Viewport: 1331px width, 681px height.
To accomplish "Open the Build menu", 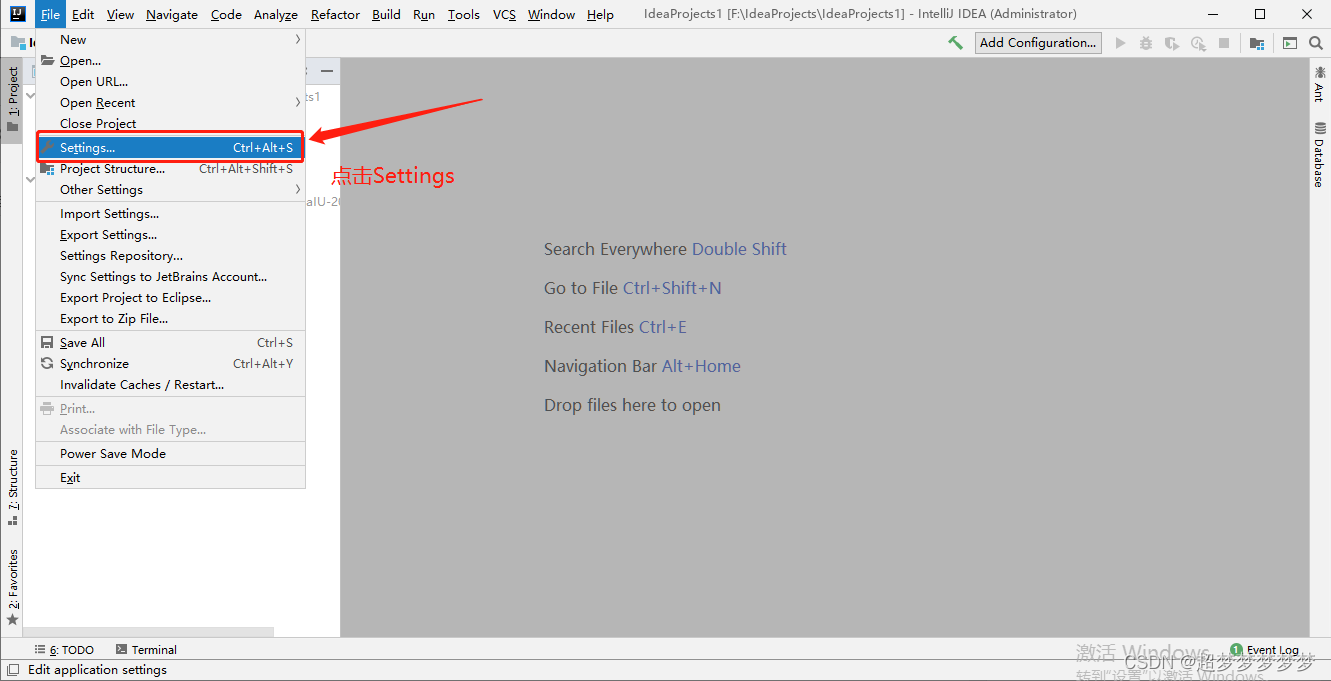I will coord(386,14).
